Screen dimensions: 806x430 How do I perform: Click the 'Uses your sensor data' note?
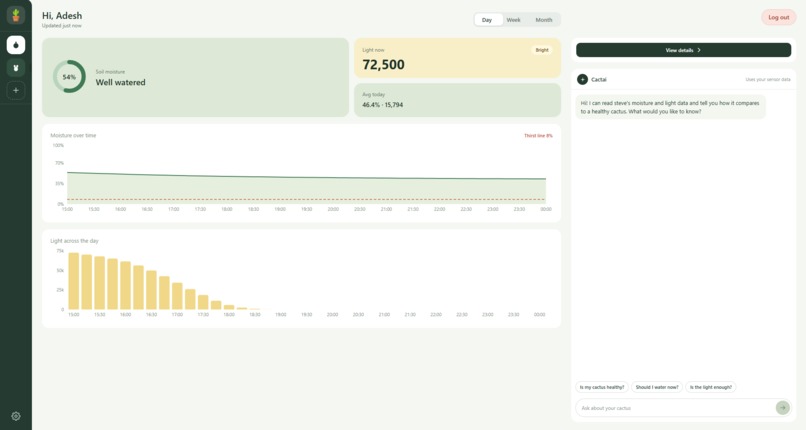pos(768,80)
